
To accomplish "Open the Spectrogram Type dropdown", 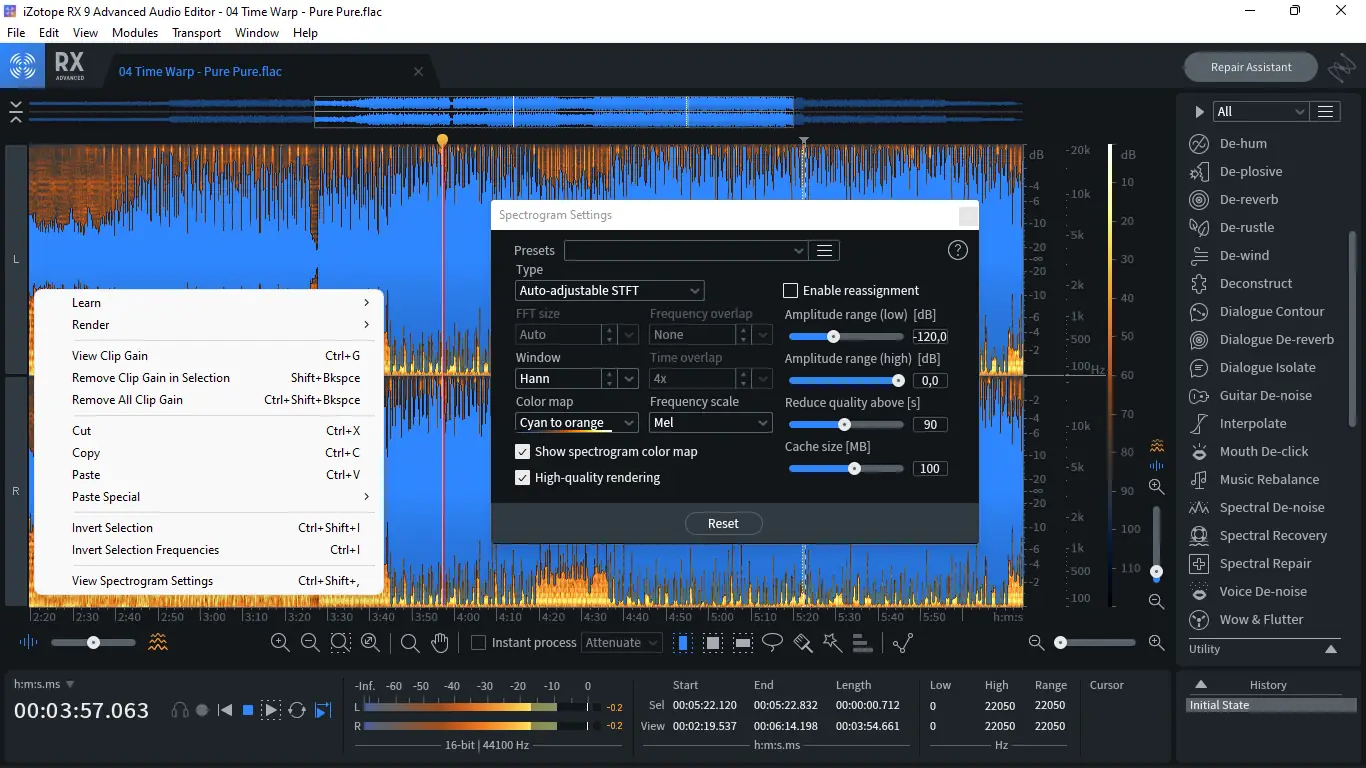I will 609,290.
